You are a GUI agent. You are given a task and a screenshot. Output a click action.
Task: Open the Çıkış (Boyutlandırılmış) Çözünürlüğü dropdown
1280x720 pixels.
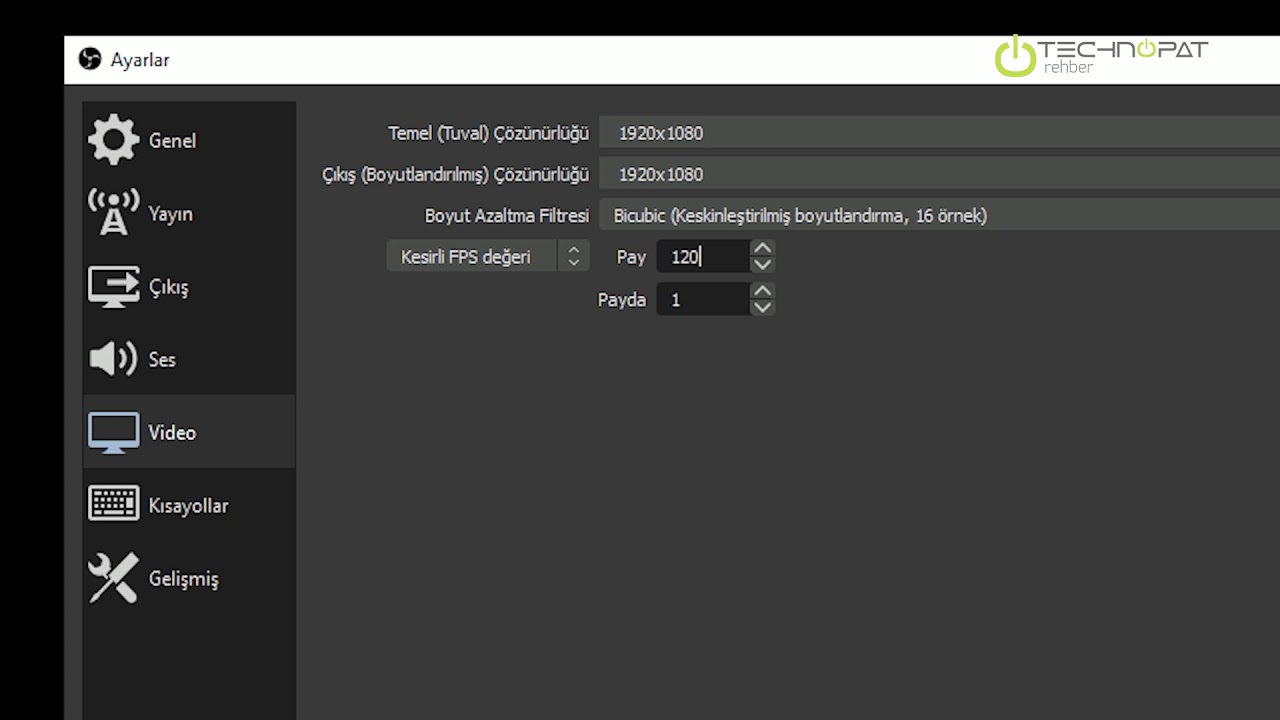coord(939,174)
